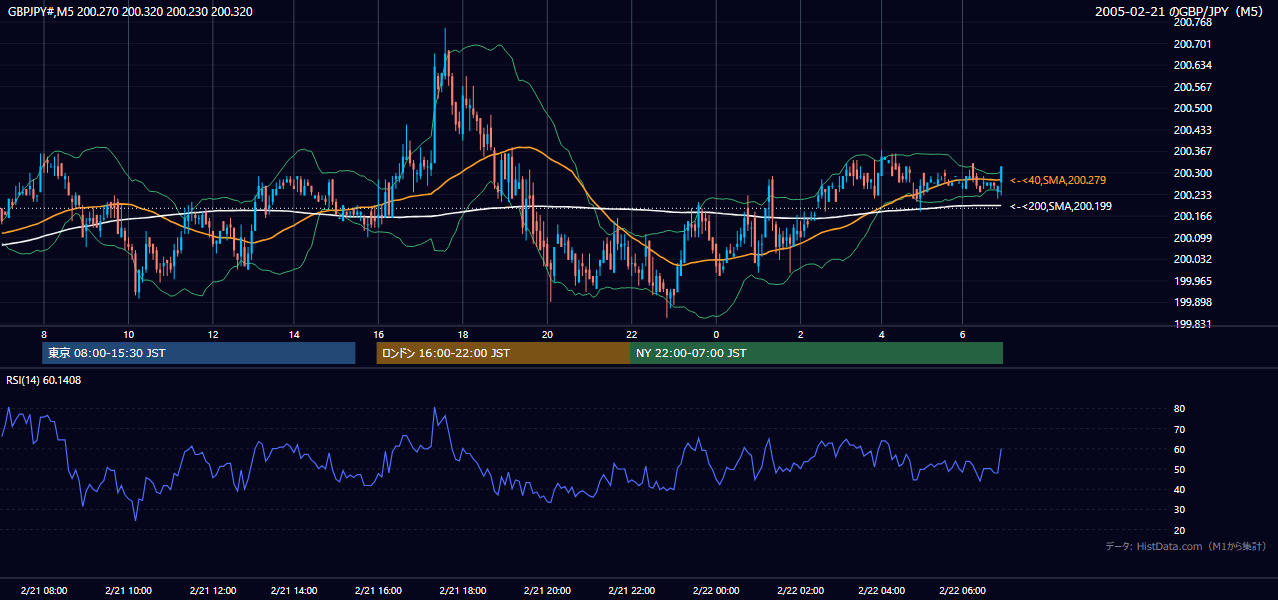The height and width of the screenshot is (600, 1278).
Task: Click the date label 2/21 12:00
Action: click(211, 591)
